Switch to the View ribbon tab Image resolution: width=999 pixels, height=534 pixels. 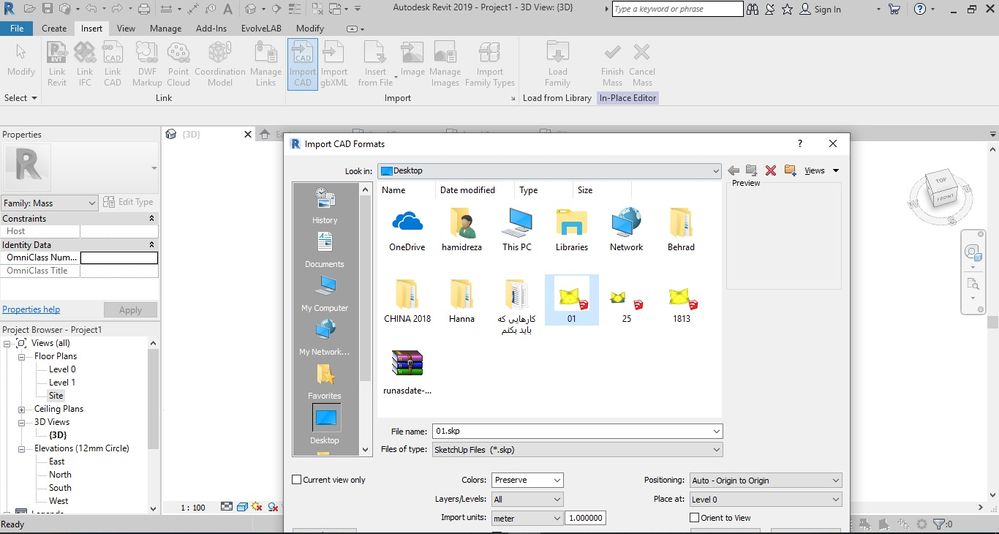point(126,28)
